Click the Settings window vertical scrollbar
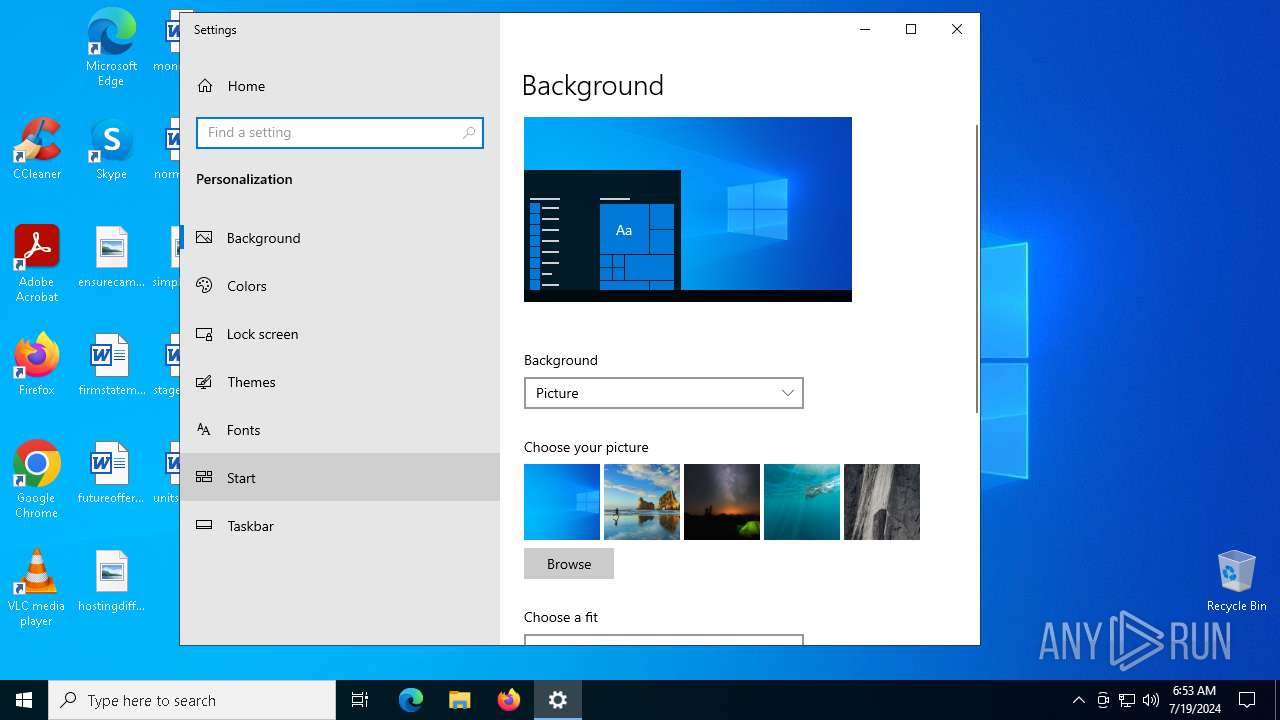This screenshot has height=720, width=1280. 977,268
